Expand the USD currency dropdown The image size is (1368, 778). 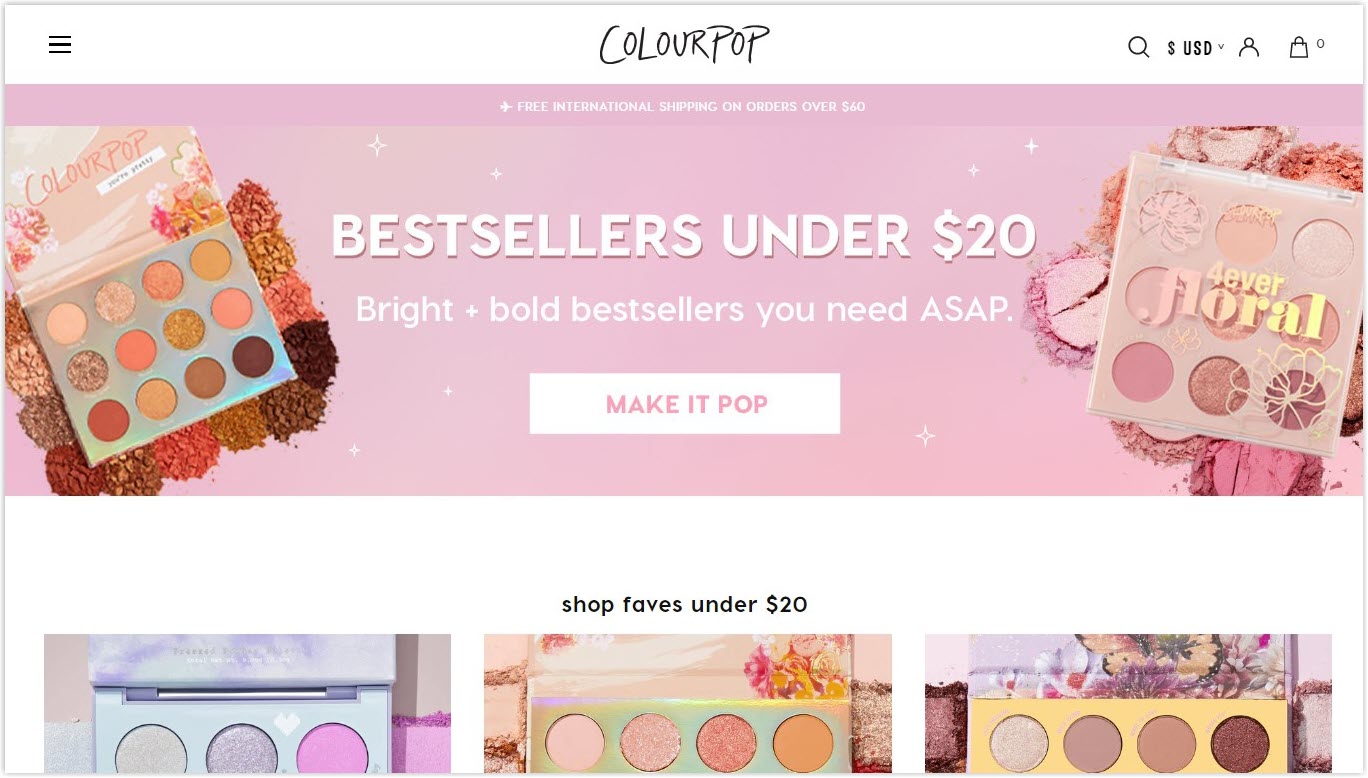click(1195, 48)
